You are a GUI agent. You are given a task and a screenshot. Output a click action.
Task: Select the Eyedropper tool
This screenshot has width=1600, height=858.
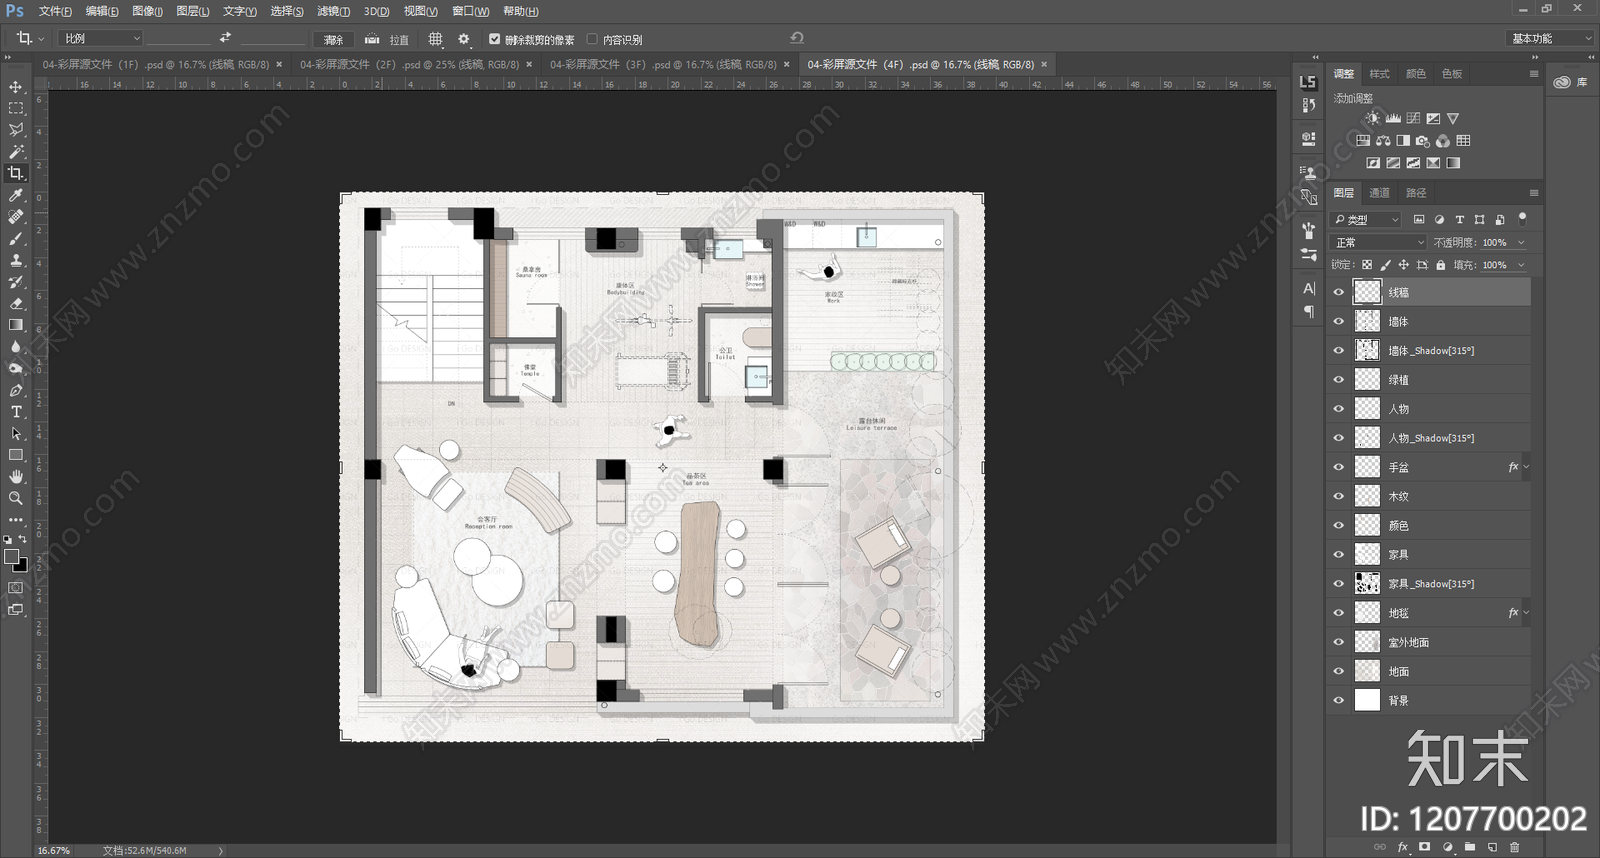pos(16,195)
